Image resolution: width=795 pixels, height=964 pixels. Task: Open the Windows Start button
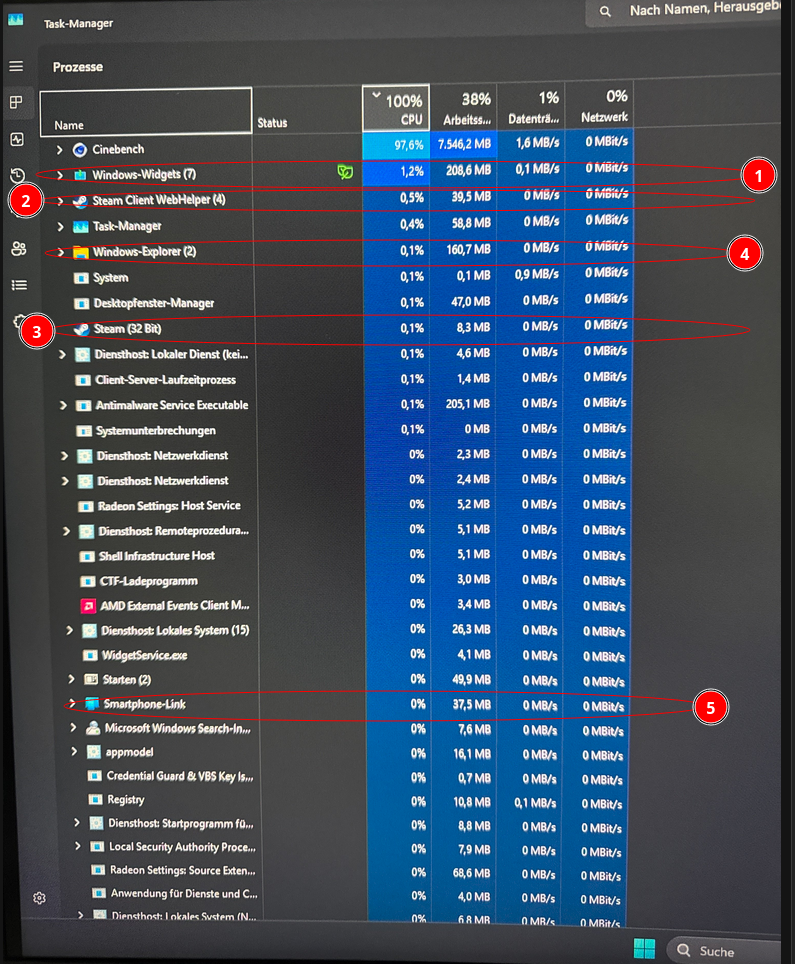click(x=644, y=949)
